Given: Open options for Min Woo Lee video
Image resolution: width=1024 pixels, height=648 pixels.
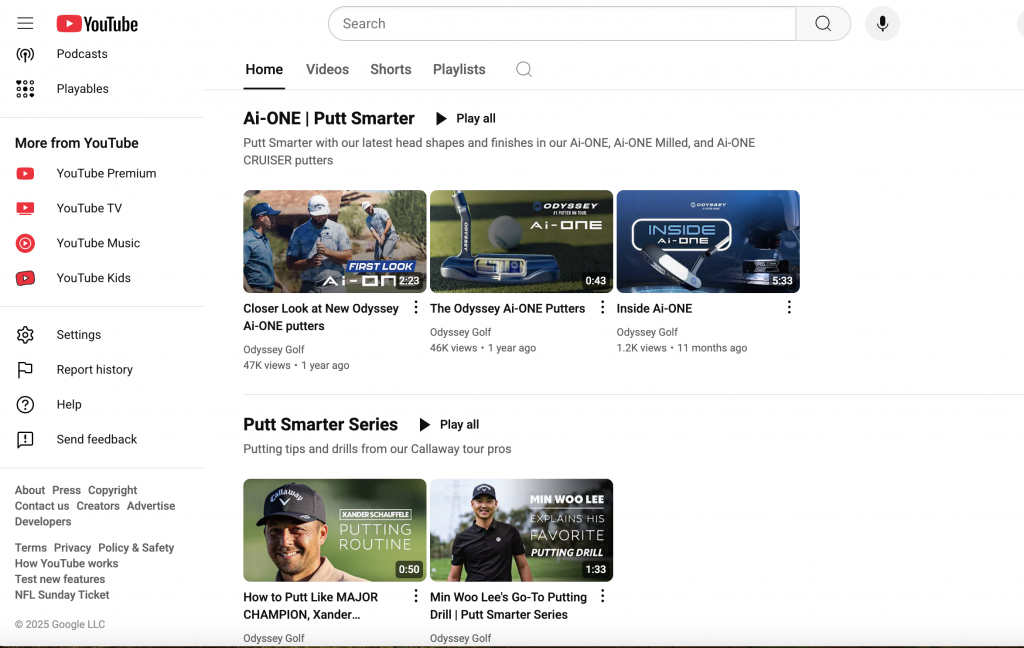Looking at the screenshot, I should 603,596.
